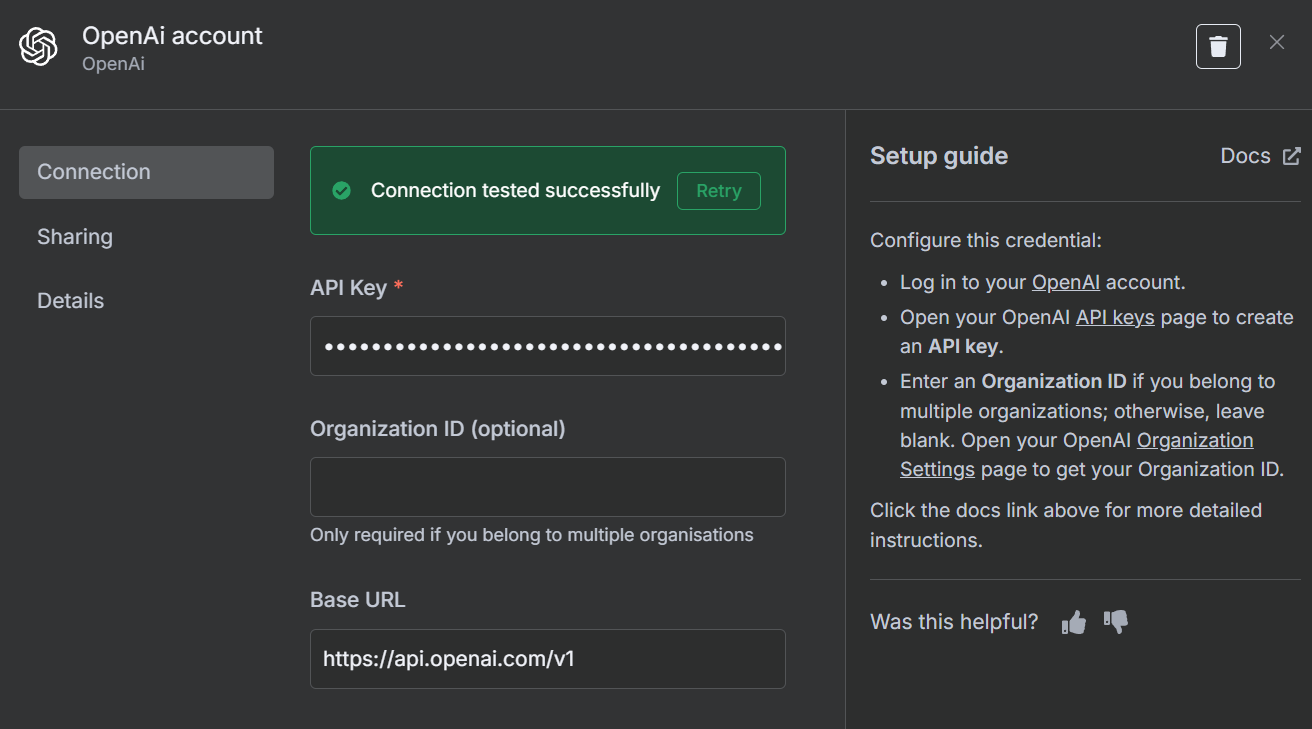Open the Organization Settings link

point(1194,441)
